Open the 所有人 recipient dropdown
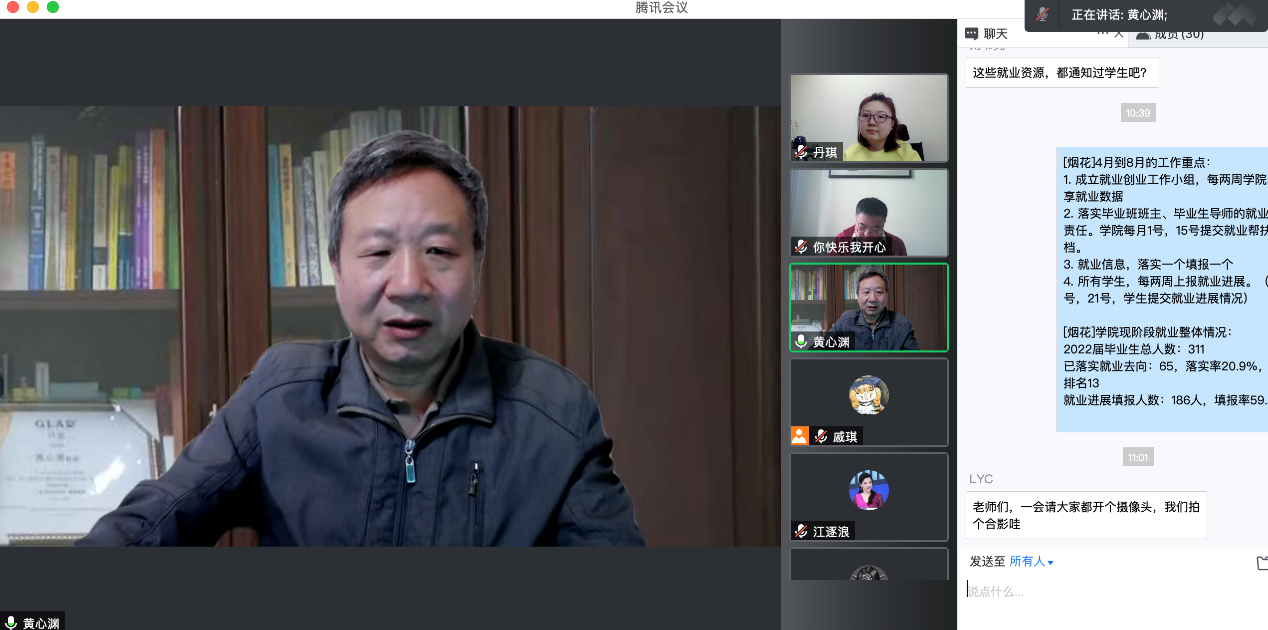The height and width of the screenshot is (630, 1268). [x=1031, y=562]
